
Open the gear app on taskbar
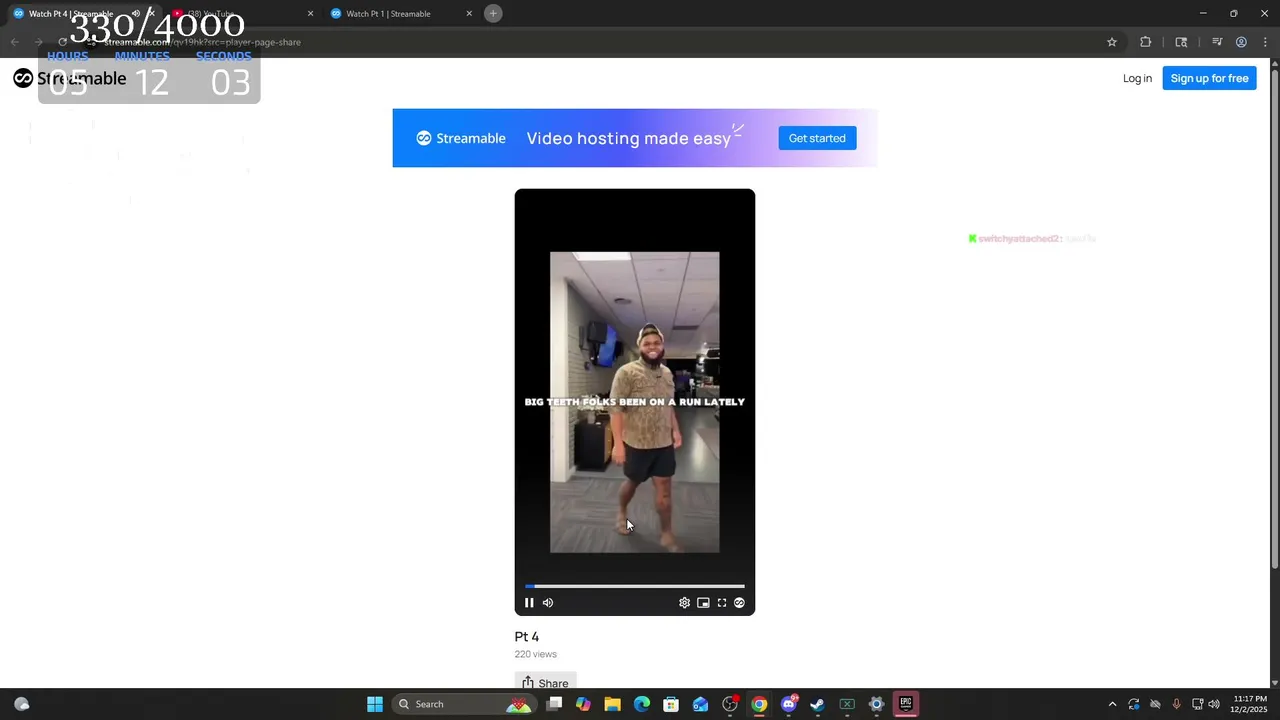pyautogui.click(x=876, y=704)
